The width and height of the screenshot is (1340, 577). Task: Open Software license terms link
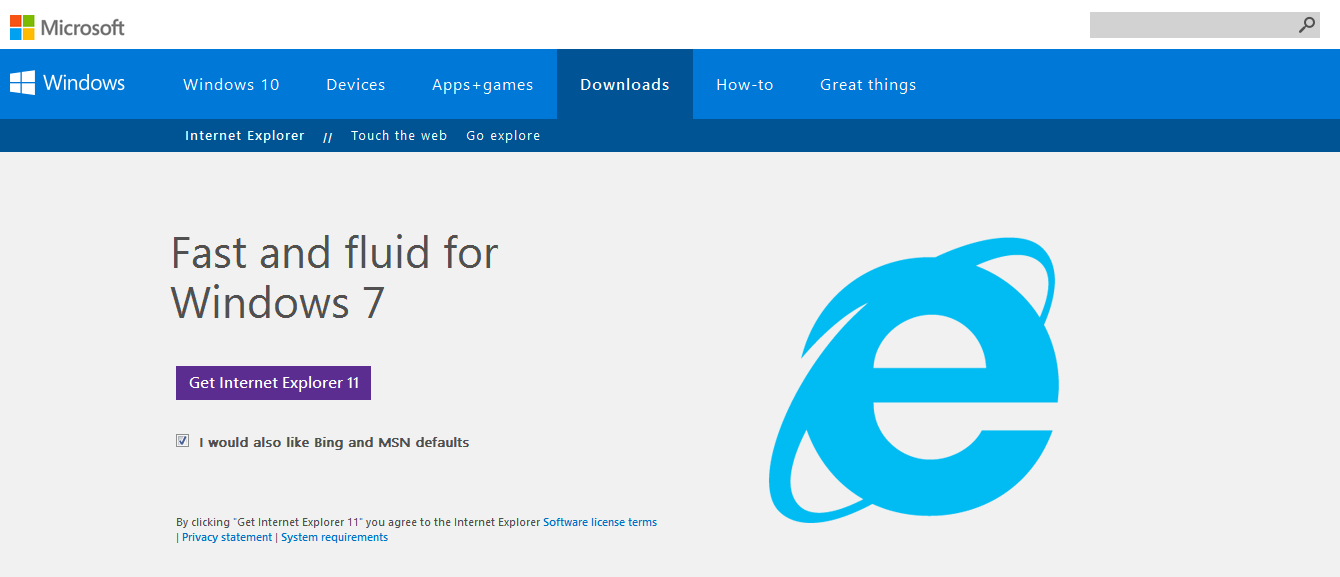click(600, 522)
